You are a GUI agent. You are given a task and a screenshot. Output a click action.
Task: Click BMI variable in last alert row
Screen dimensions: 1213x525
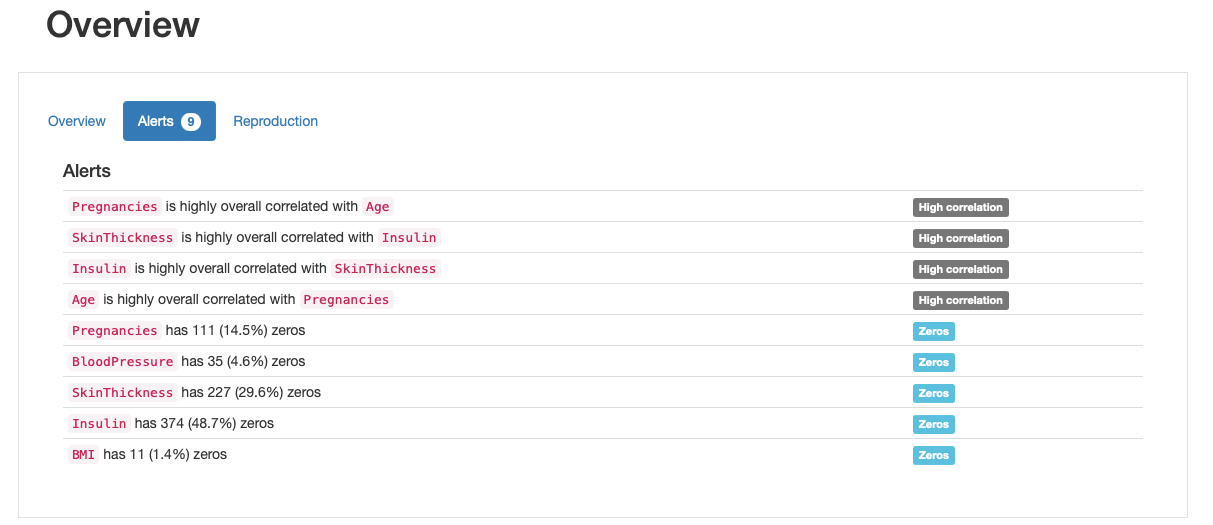(x=84, y=455)
